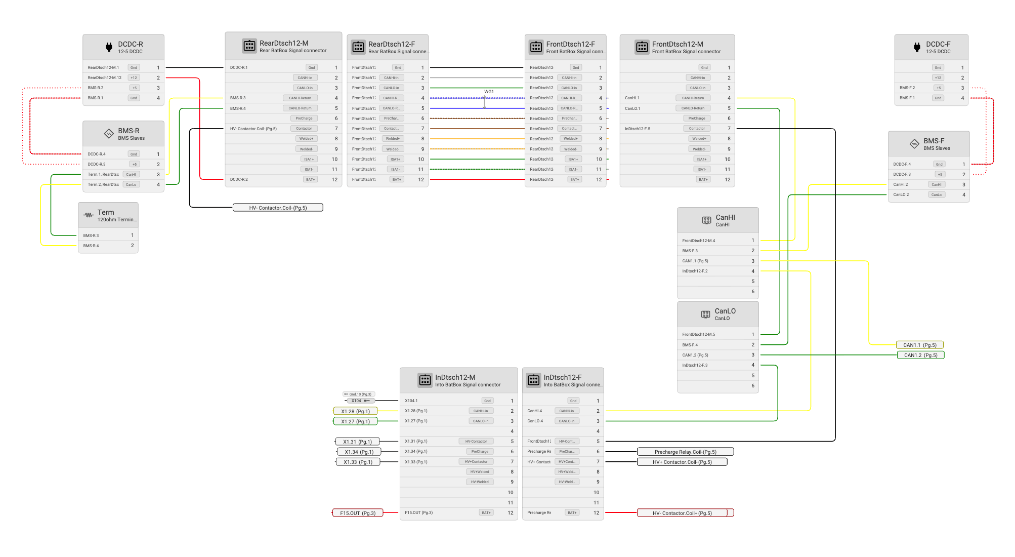Viewport: 1015px width, 557px height.
Task: Open the CAN1.1 (Pg.5) yellow reference
Action: [x=920, y=345]
